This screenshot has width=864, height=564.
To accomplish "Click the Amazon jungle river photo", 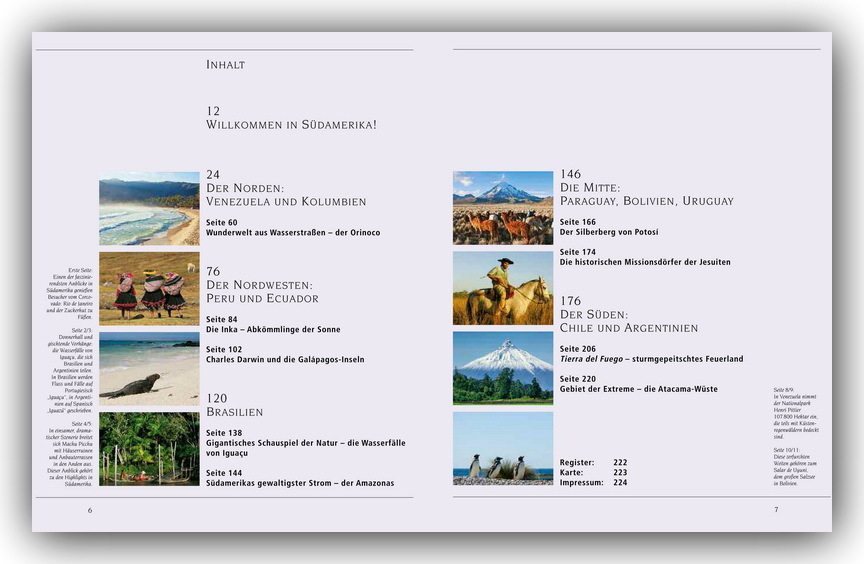I will [149, 448].
